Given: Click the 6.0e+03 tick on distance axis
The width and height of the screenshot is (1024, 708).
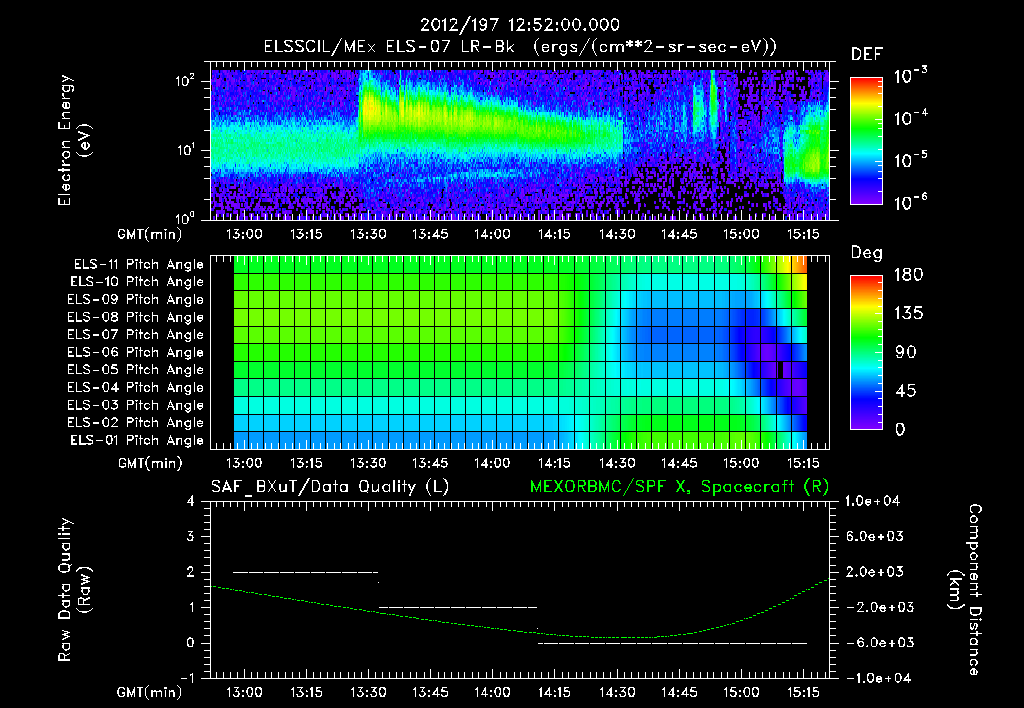Looking at the screenshot, I should pyautogui.click(x=875, y=536).
